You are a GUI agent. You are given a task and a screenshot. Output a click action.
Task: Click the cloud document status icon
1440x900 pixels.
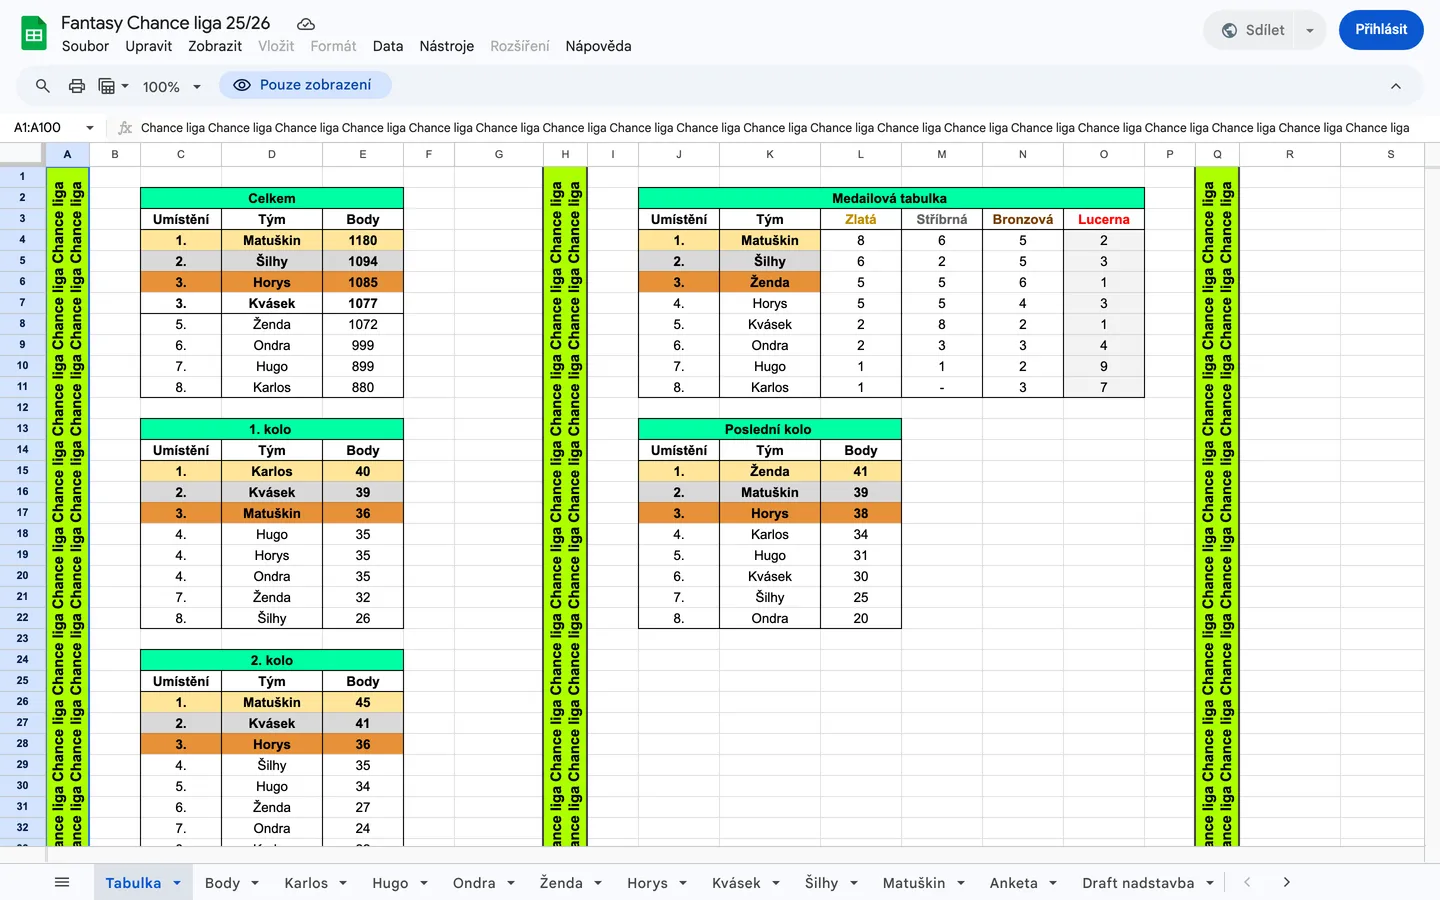(x=306, y=23)
